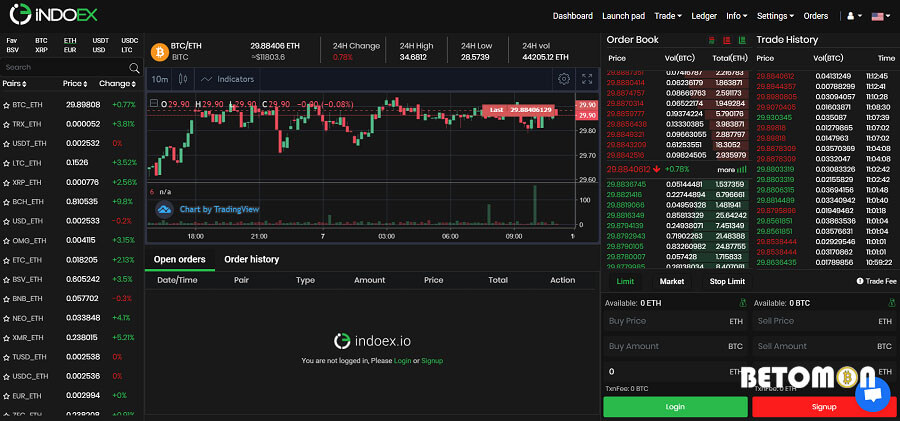Open the Info dropdown menu

[x=736, y=16]
